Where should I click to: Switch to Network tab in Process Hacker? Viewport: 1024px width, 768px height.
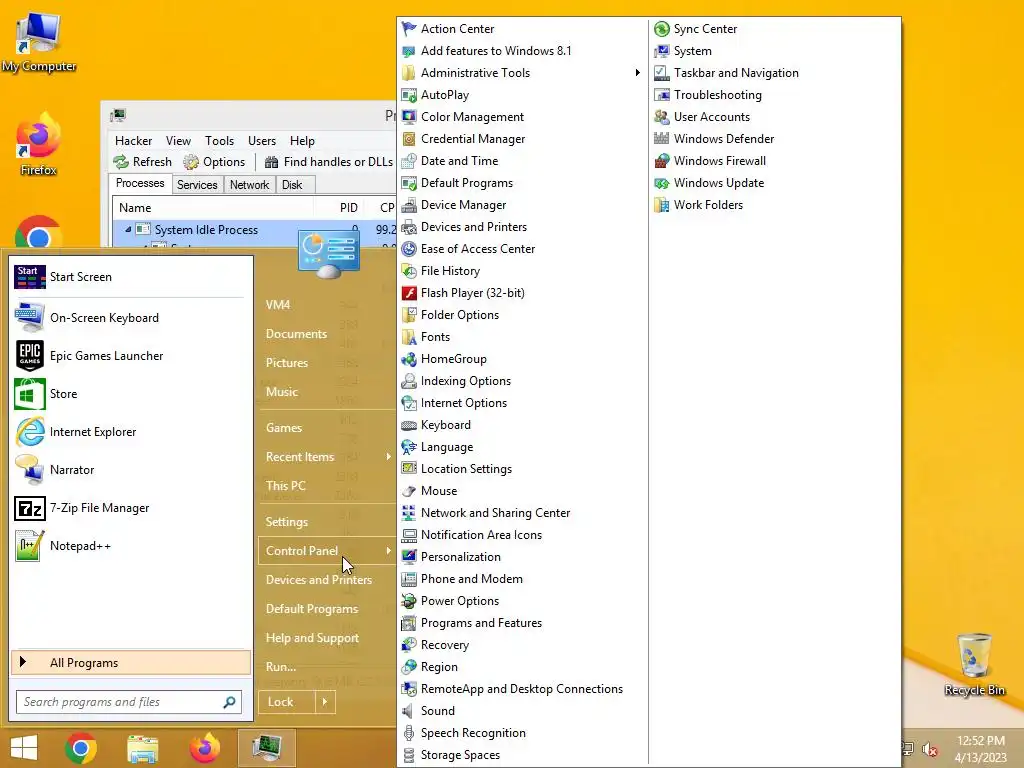[x=249, y=185]
